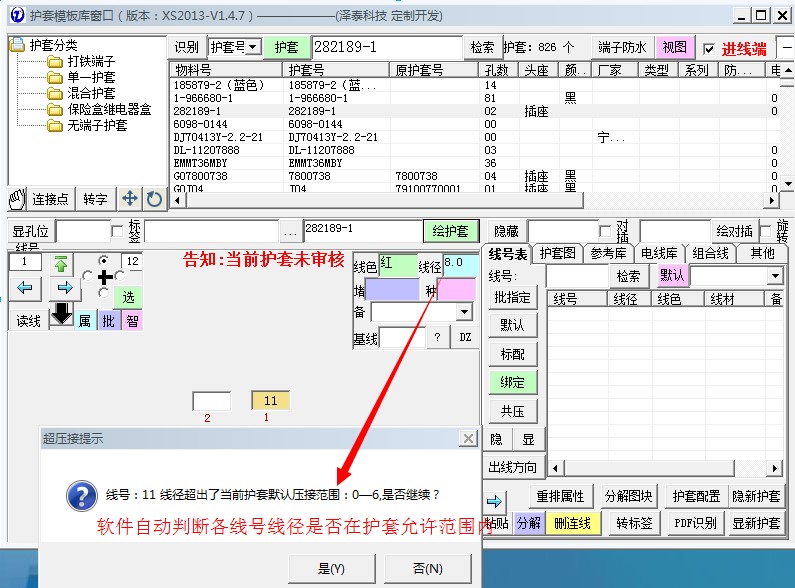Click the green up-to-top arrow icon
The width and height of the screenshot is (795, 588).
click(x=62, y=264)
